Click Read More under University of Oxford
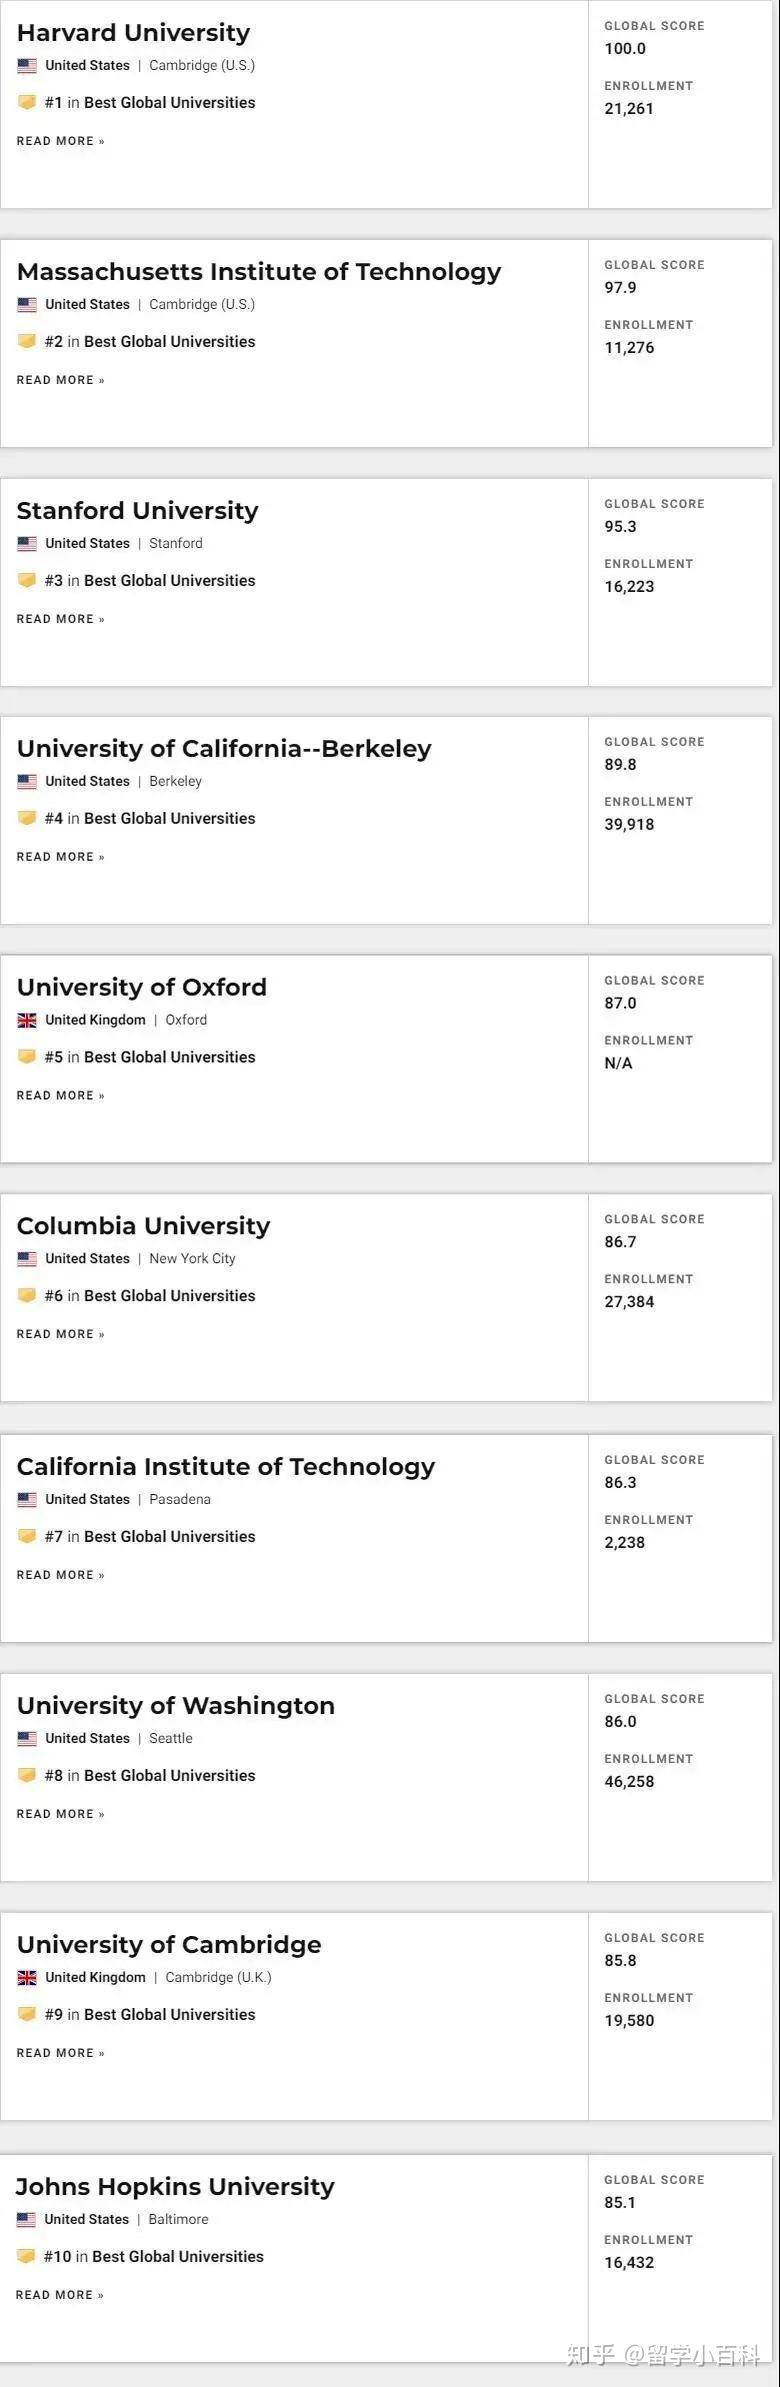780x2387 pixels. [60, 1096]
